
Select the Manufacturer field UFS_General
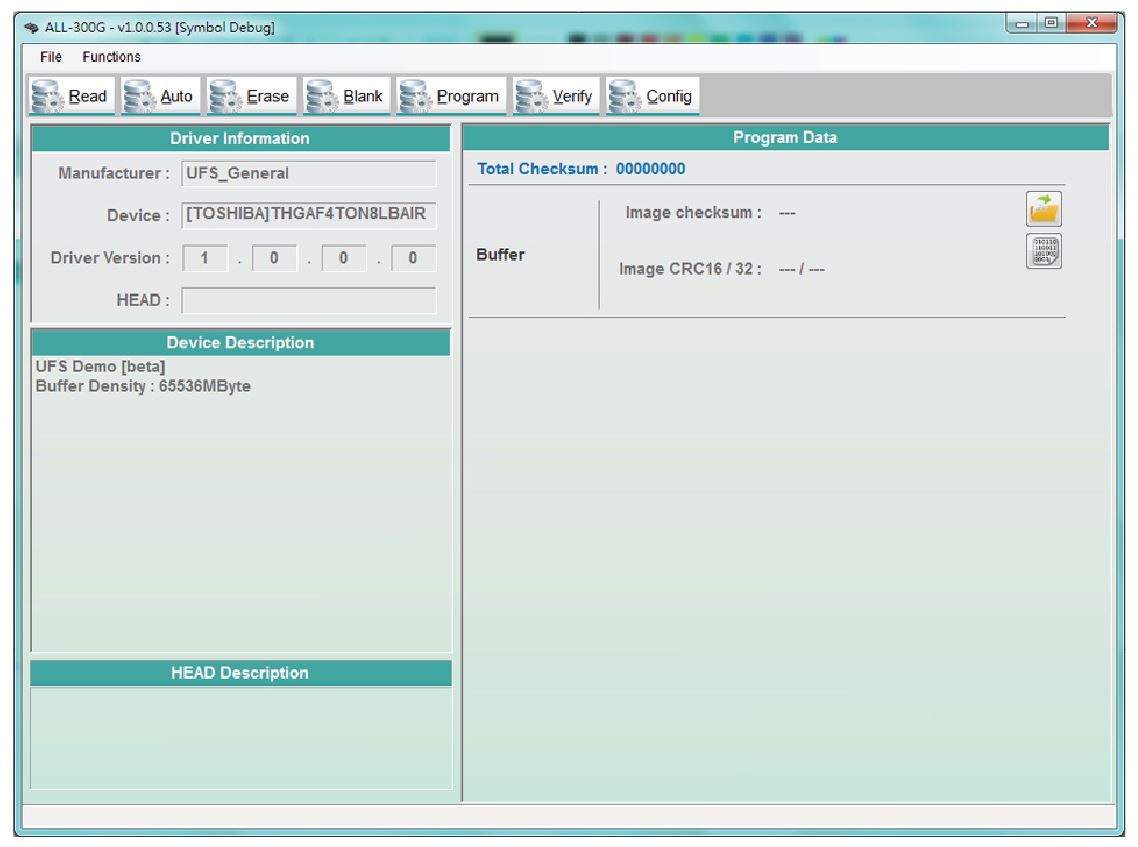(309, 173)
